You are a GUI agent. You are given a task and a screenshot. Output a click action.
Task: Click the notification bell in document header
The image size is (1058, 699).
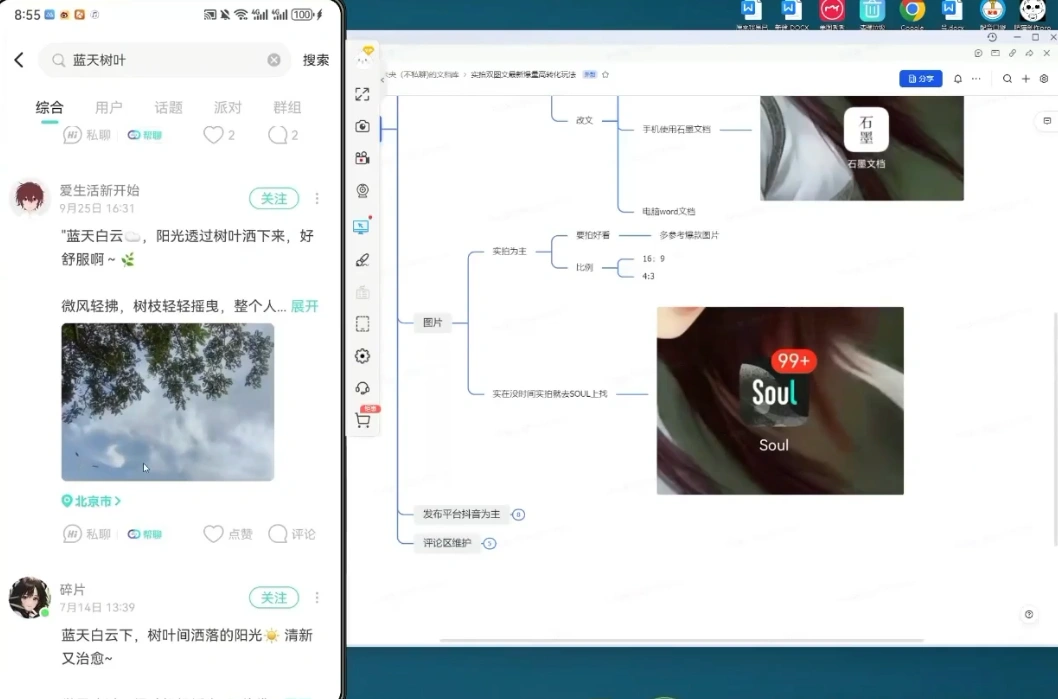pyautogui.click(x=957, y=79)
